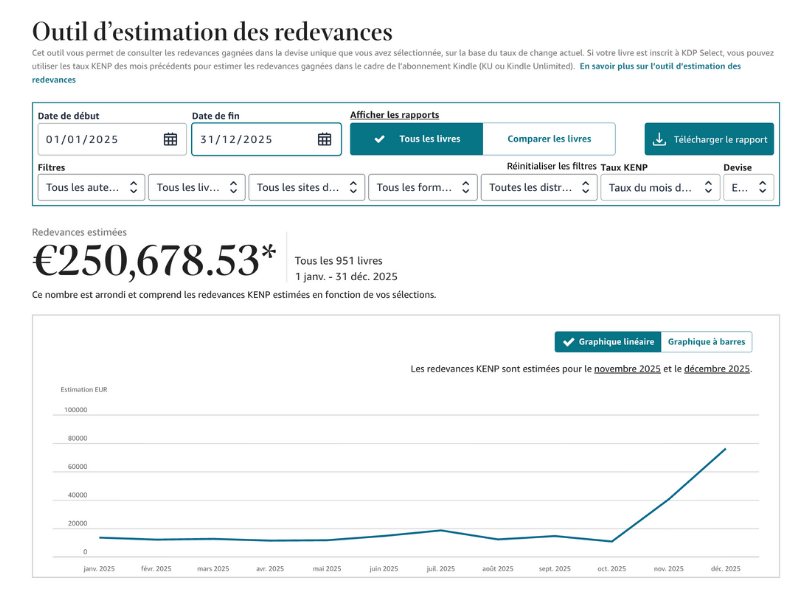Open the start date calendar icon
The image size is (800, 600).
point(171,139)
